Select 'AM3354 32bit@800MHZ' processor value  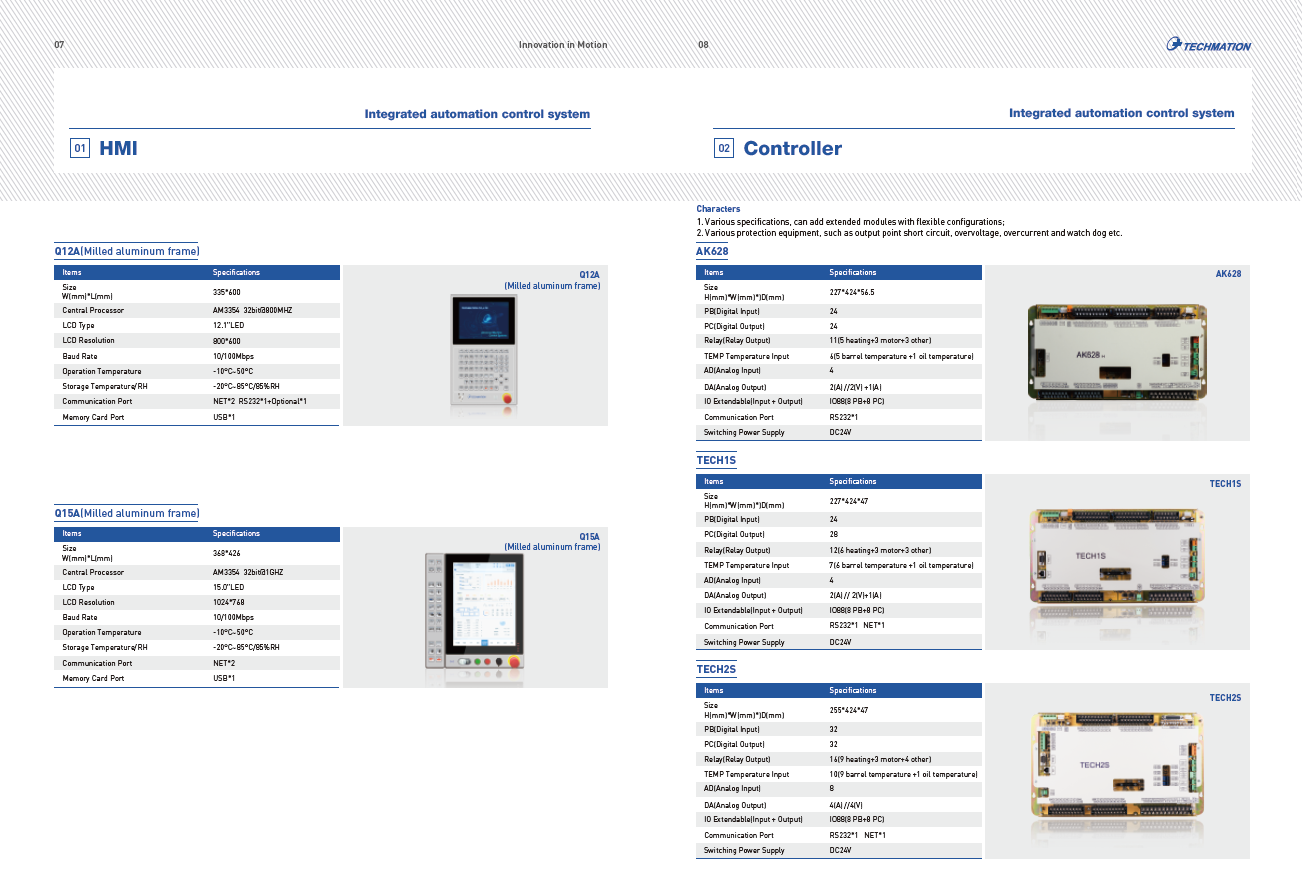click(x=252, y=311)
